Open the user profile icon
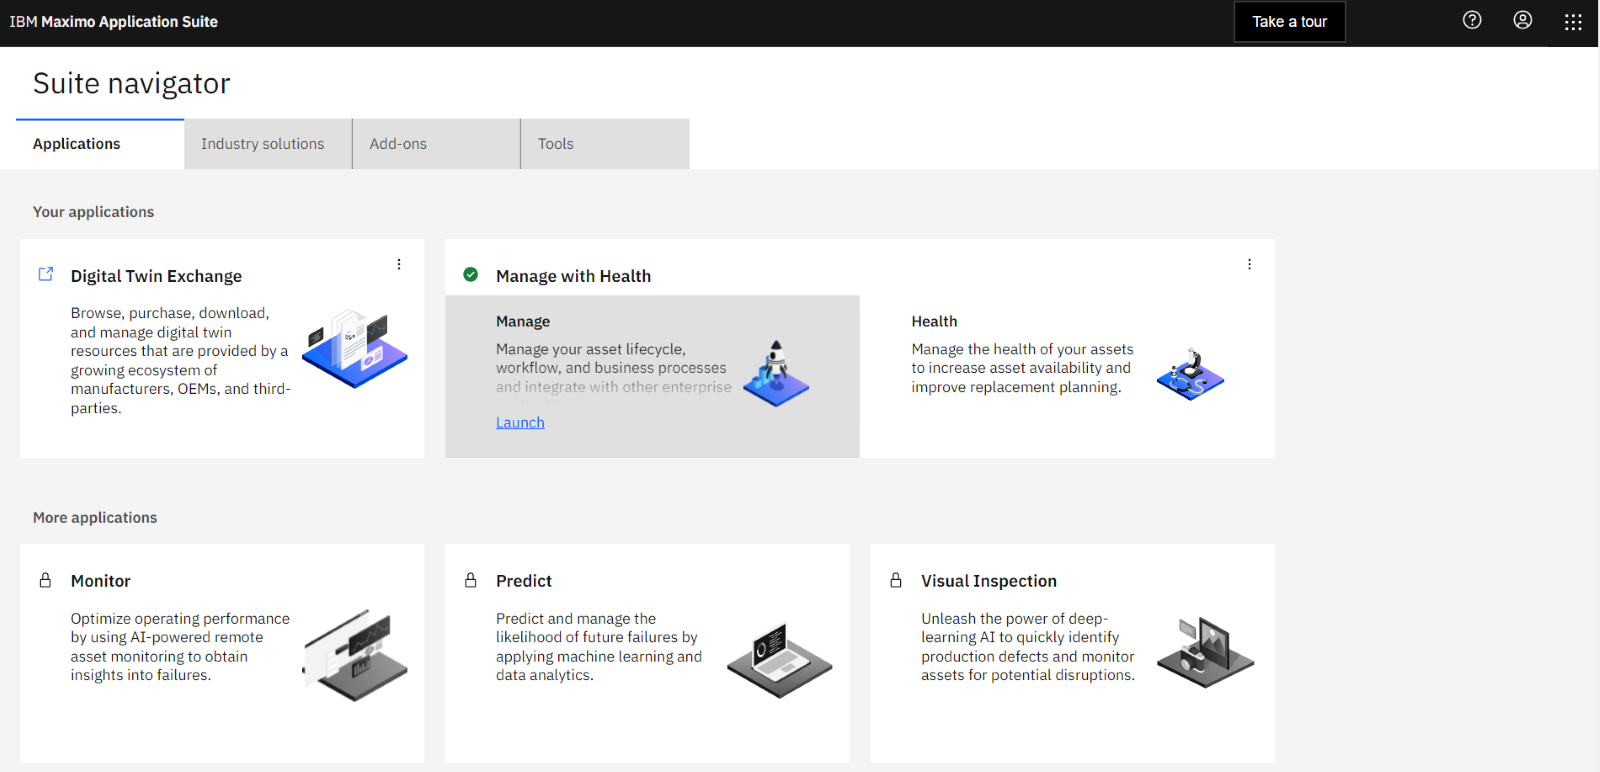Viewport: 1600px width, 772px height. 1522,20
